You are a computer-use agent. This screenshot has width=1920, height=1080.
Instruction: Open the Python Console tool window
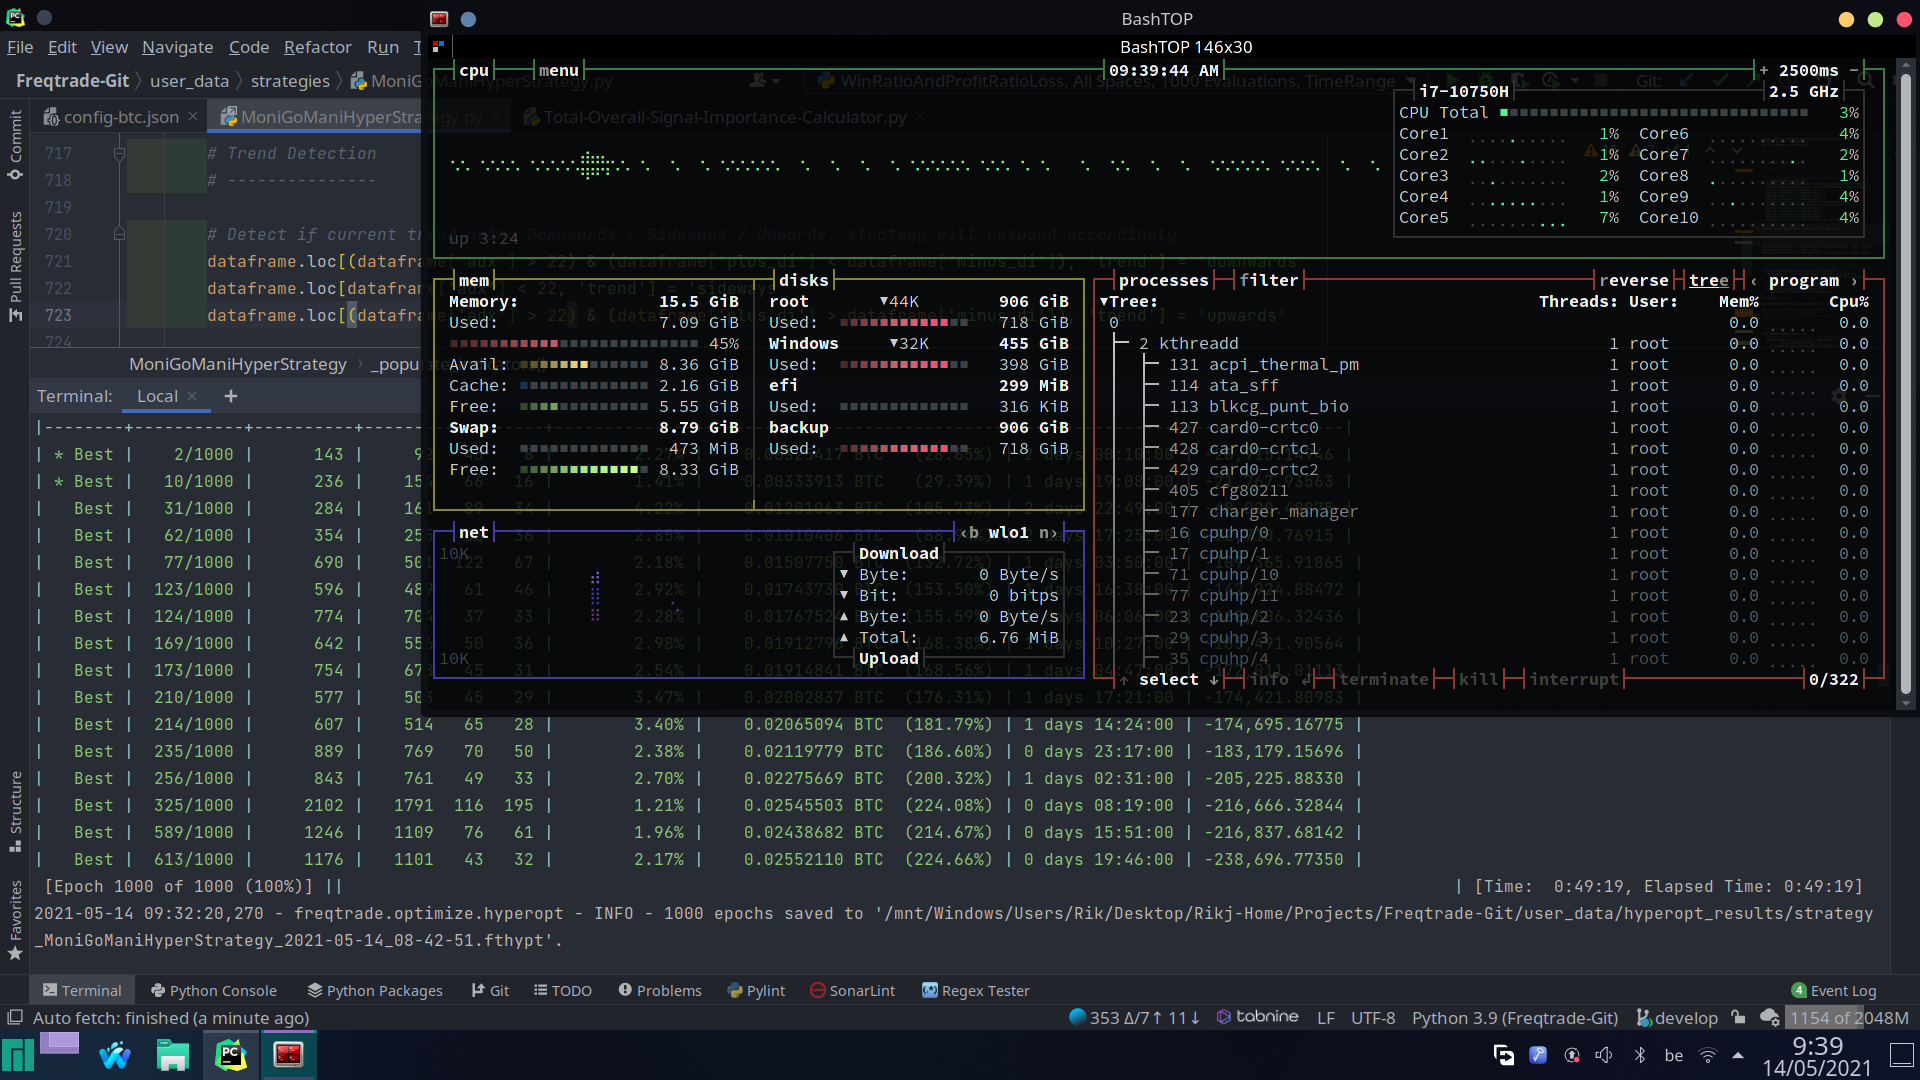pyautogui.click(x=213, y=990)
